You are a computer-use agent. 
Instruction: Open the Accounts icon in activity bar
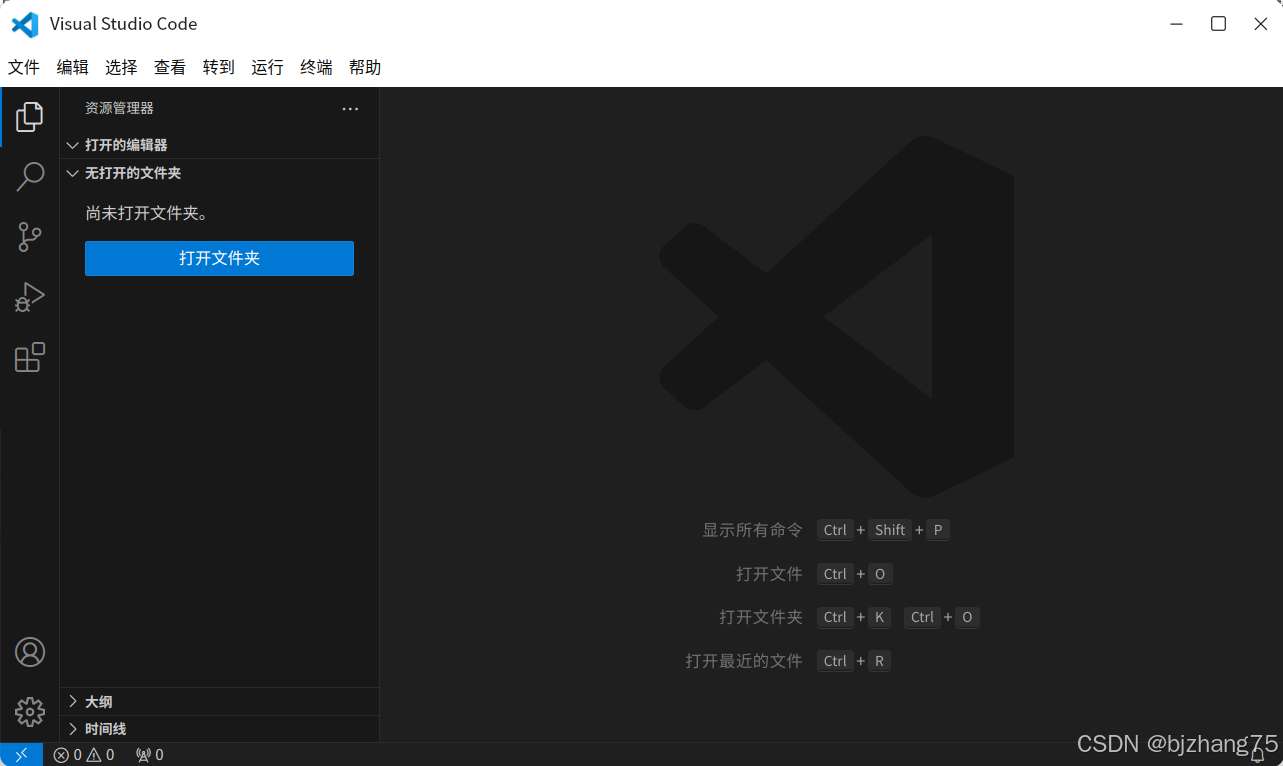click(x=30, y=652)
